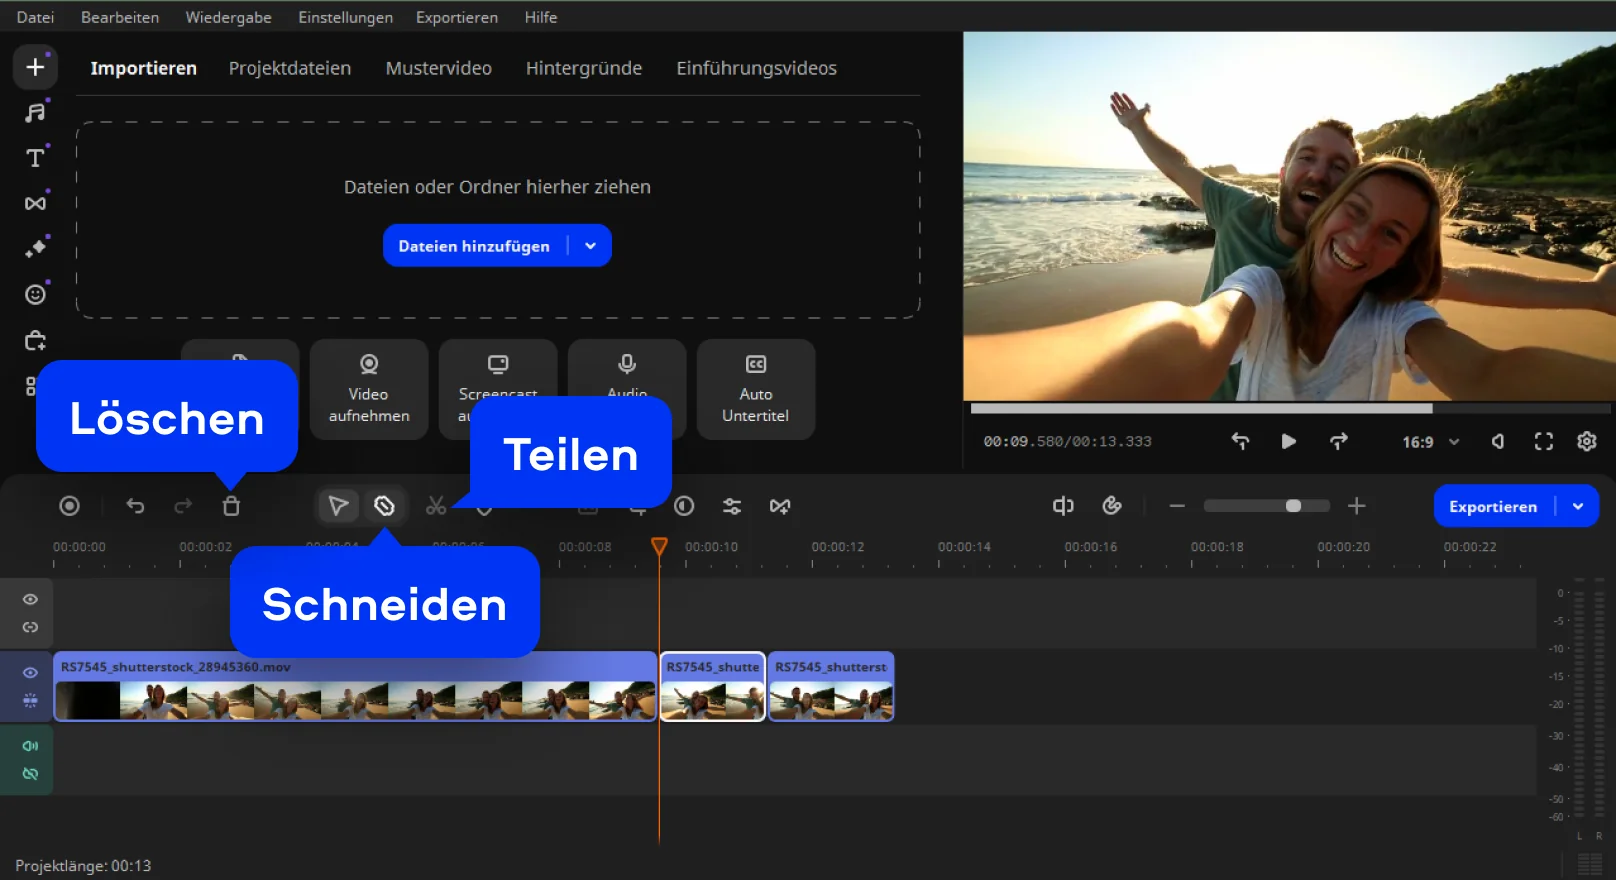
Task: Click the Auto Untertitel button
Action: (755, 390)
